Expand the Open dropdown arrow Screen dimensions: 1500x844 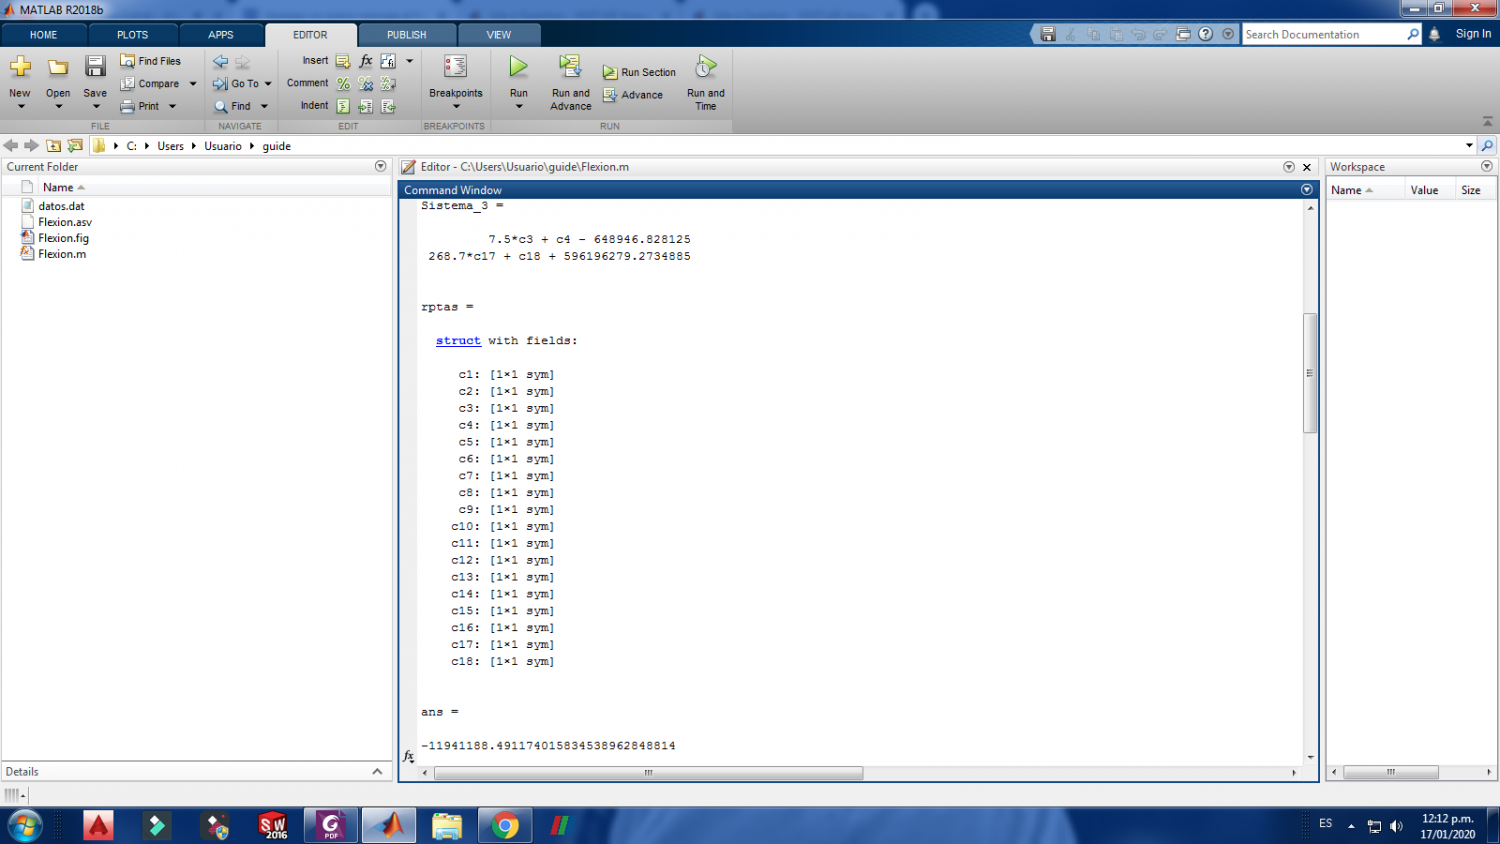tap(58, 106)
